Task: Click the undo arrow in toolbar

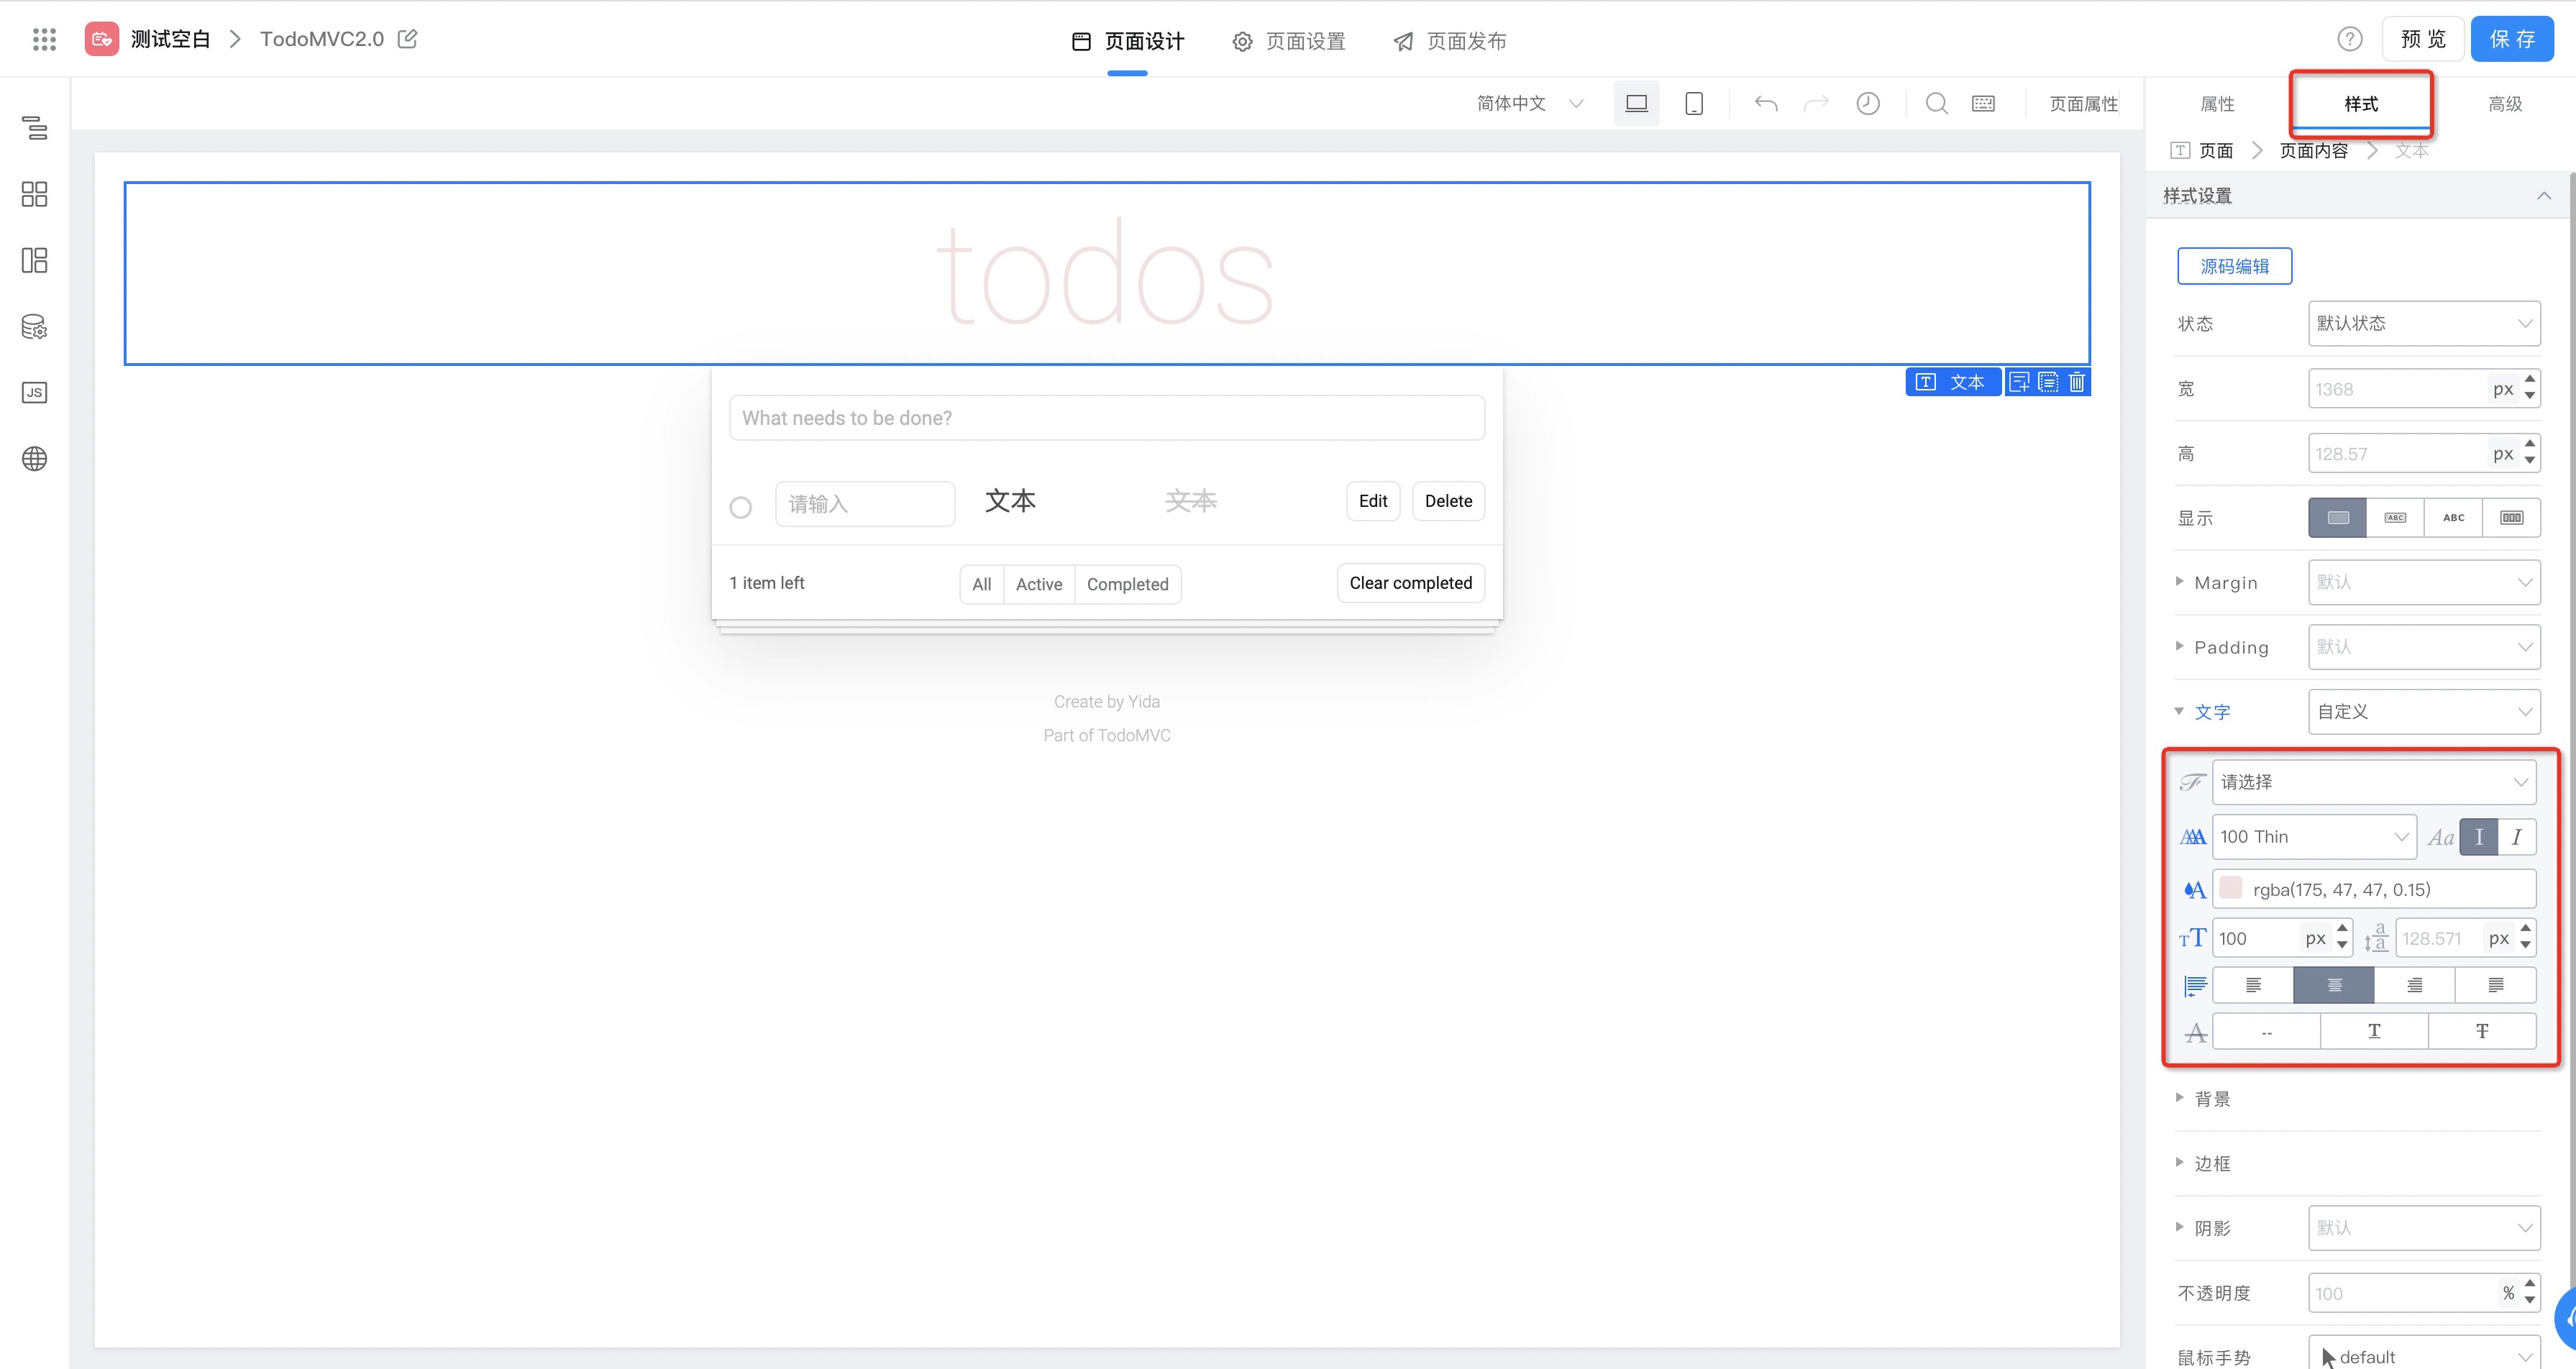Action: coord(1766,103)
